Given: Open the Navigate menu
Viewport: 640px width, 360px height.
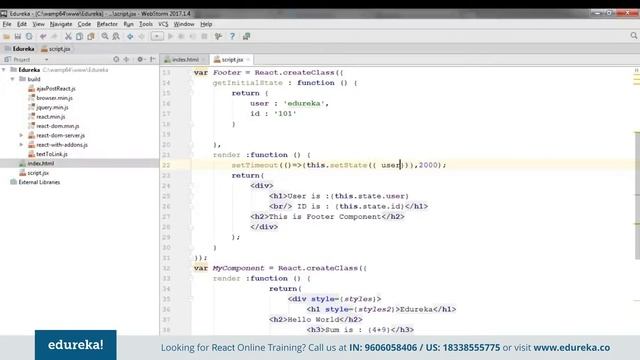Looking at the screenshot, I should 61,24.
